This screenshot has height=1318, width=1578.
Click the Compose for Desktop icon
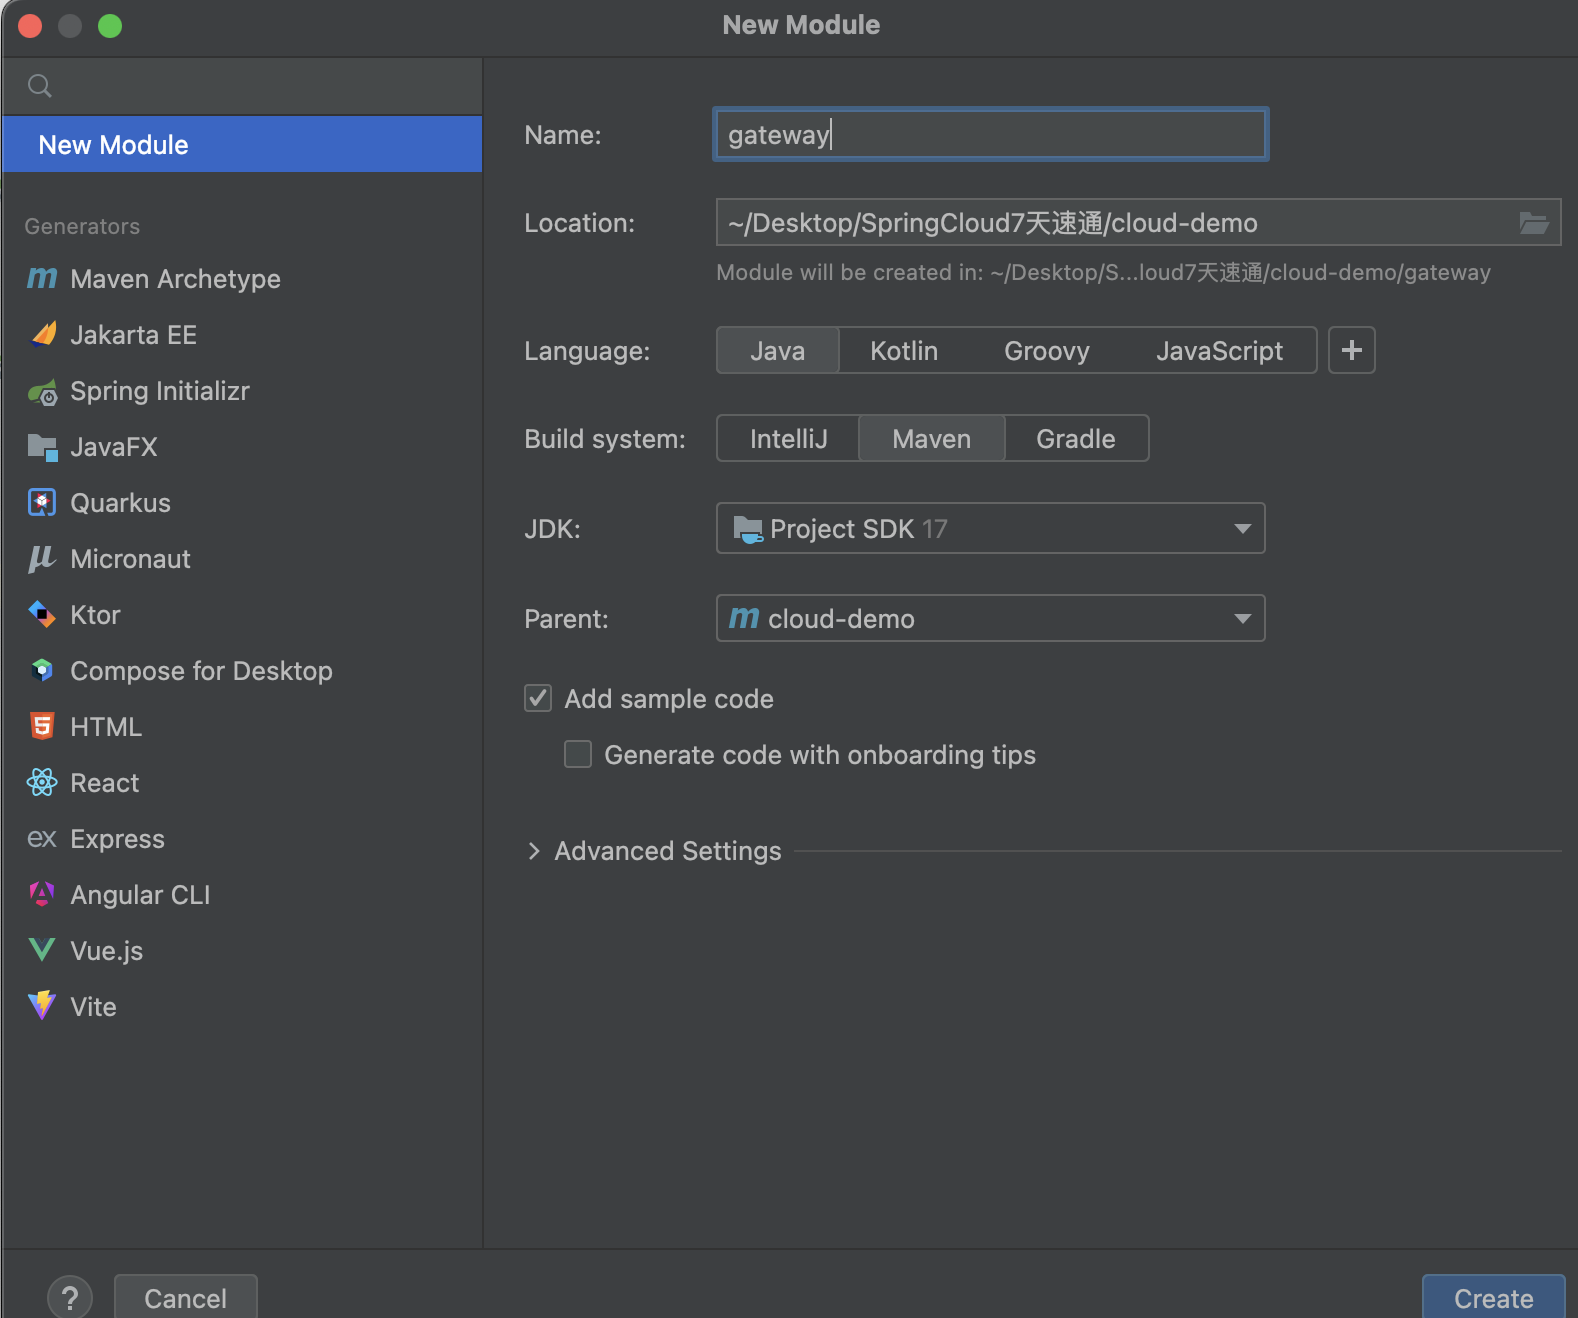click(x=42, y=670)
